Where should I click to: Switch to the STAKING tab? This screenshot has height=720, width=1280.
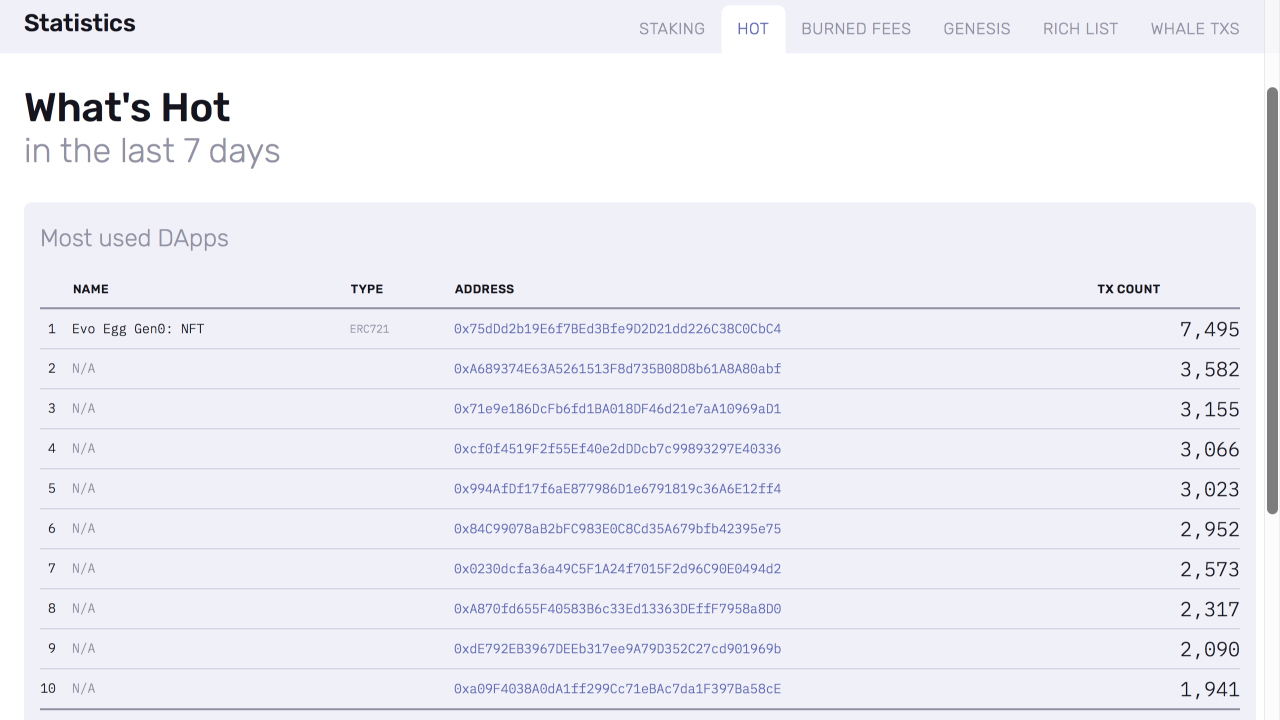(672, 29)
